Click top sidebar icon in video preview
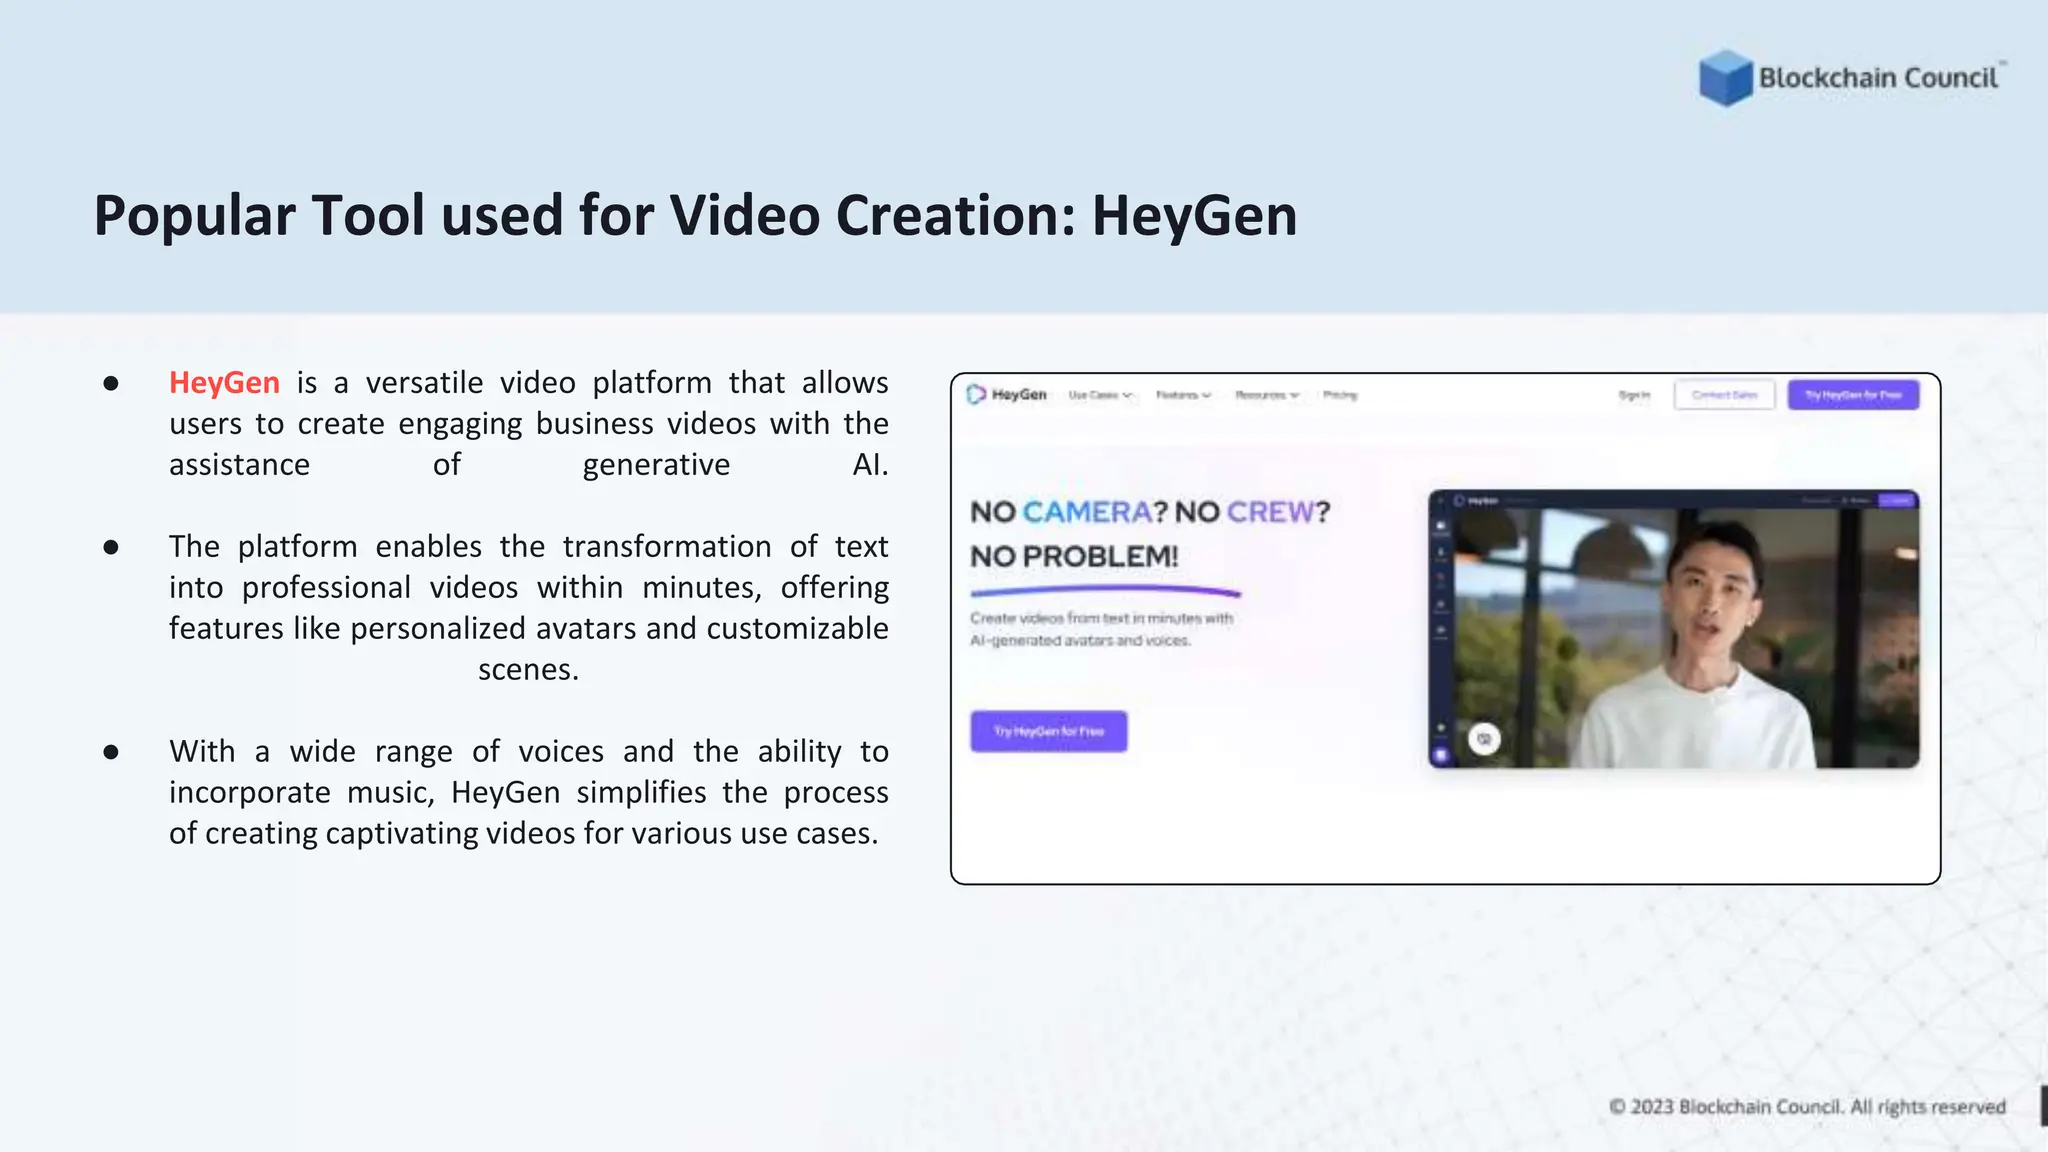This screenshot has width=2048, height=1152. pyautogui.click(x=1441, y=526)
